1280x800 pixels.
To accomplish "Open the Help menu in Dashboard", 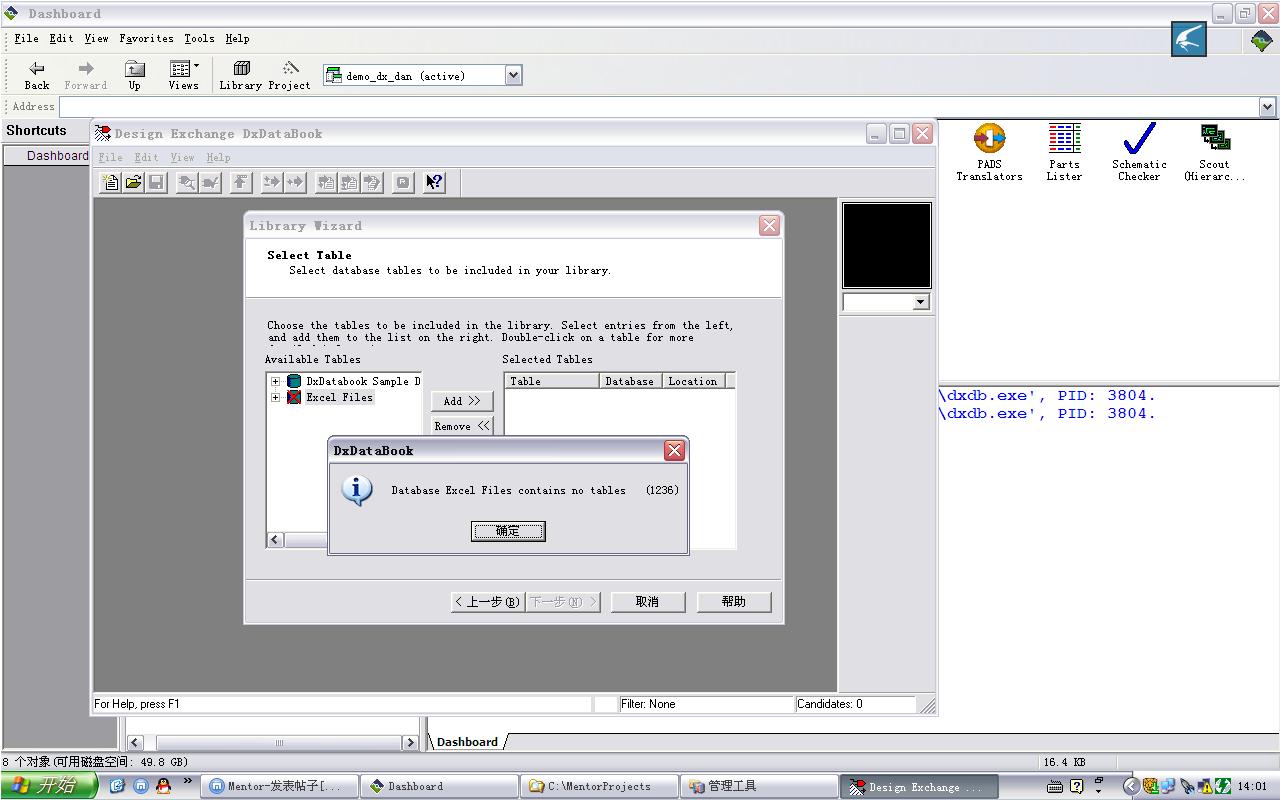I will tap(237, 38).
